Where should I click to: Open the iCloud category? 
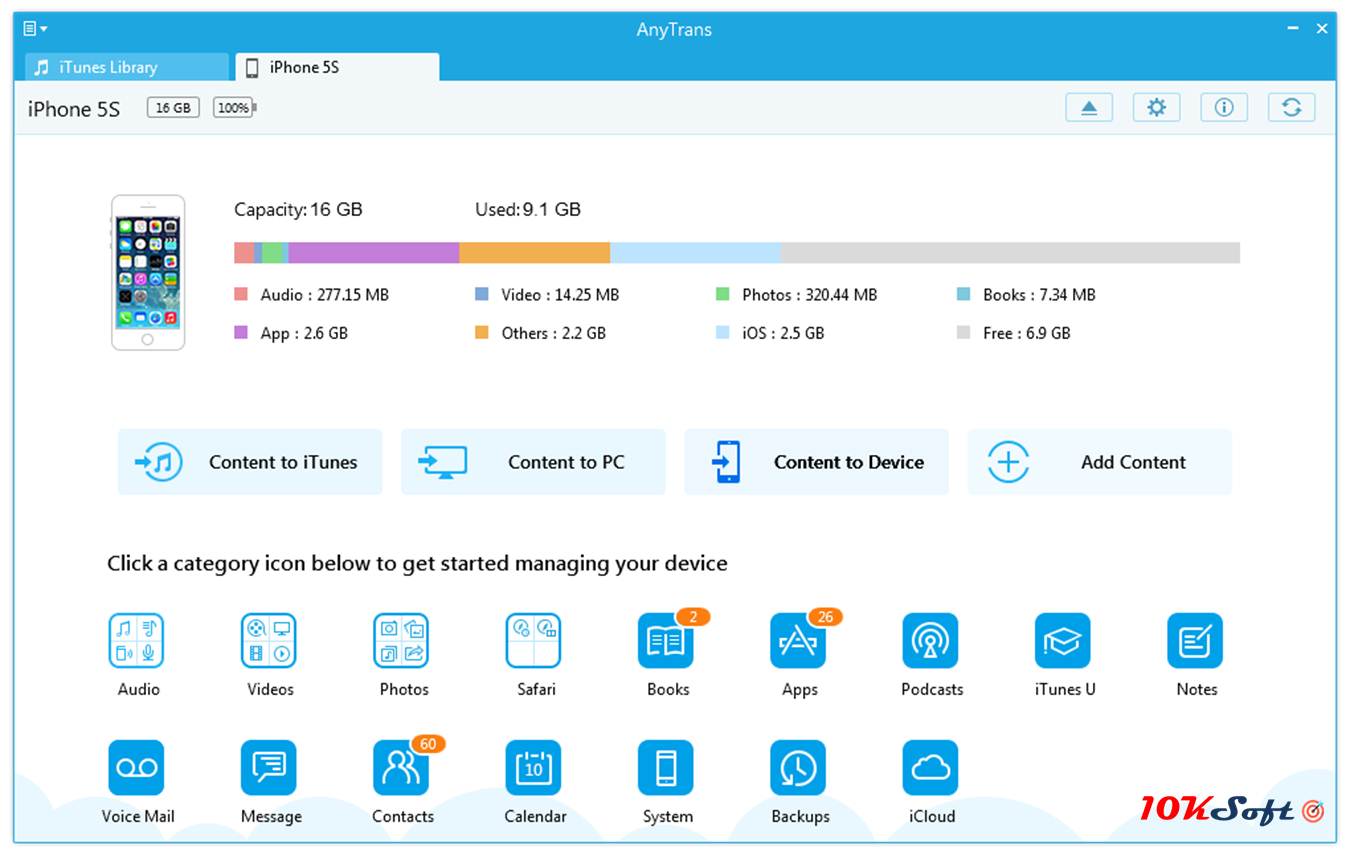[931, 768]
